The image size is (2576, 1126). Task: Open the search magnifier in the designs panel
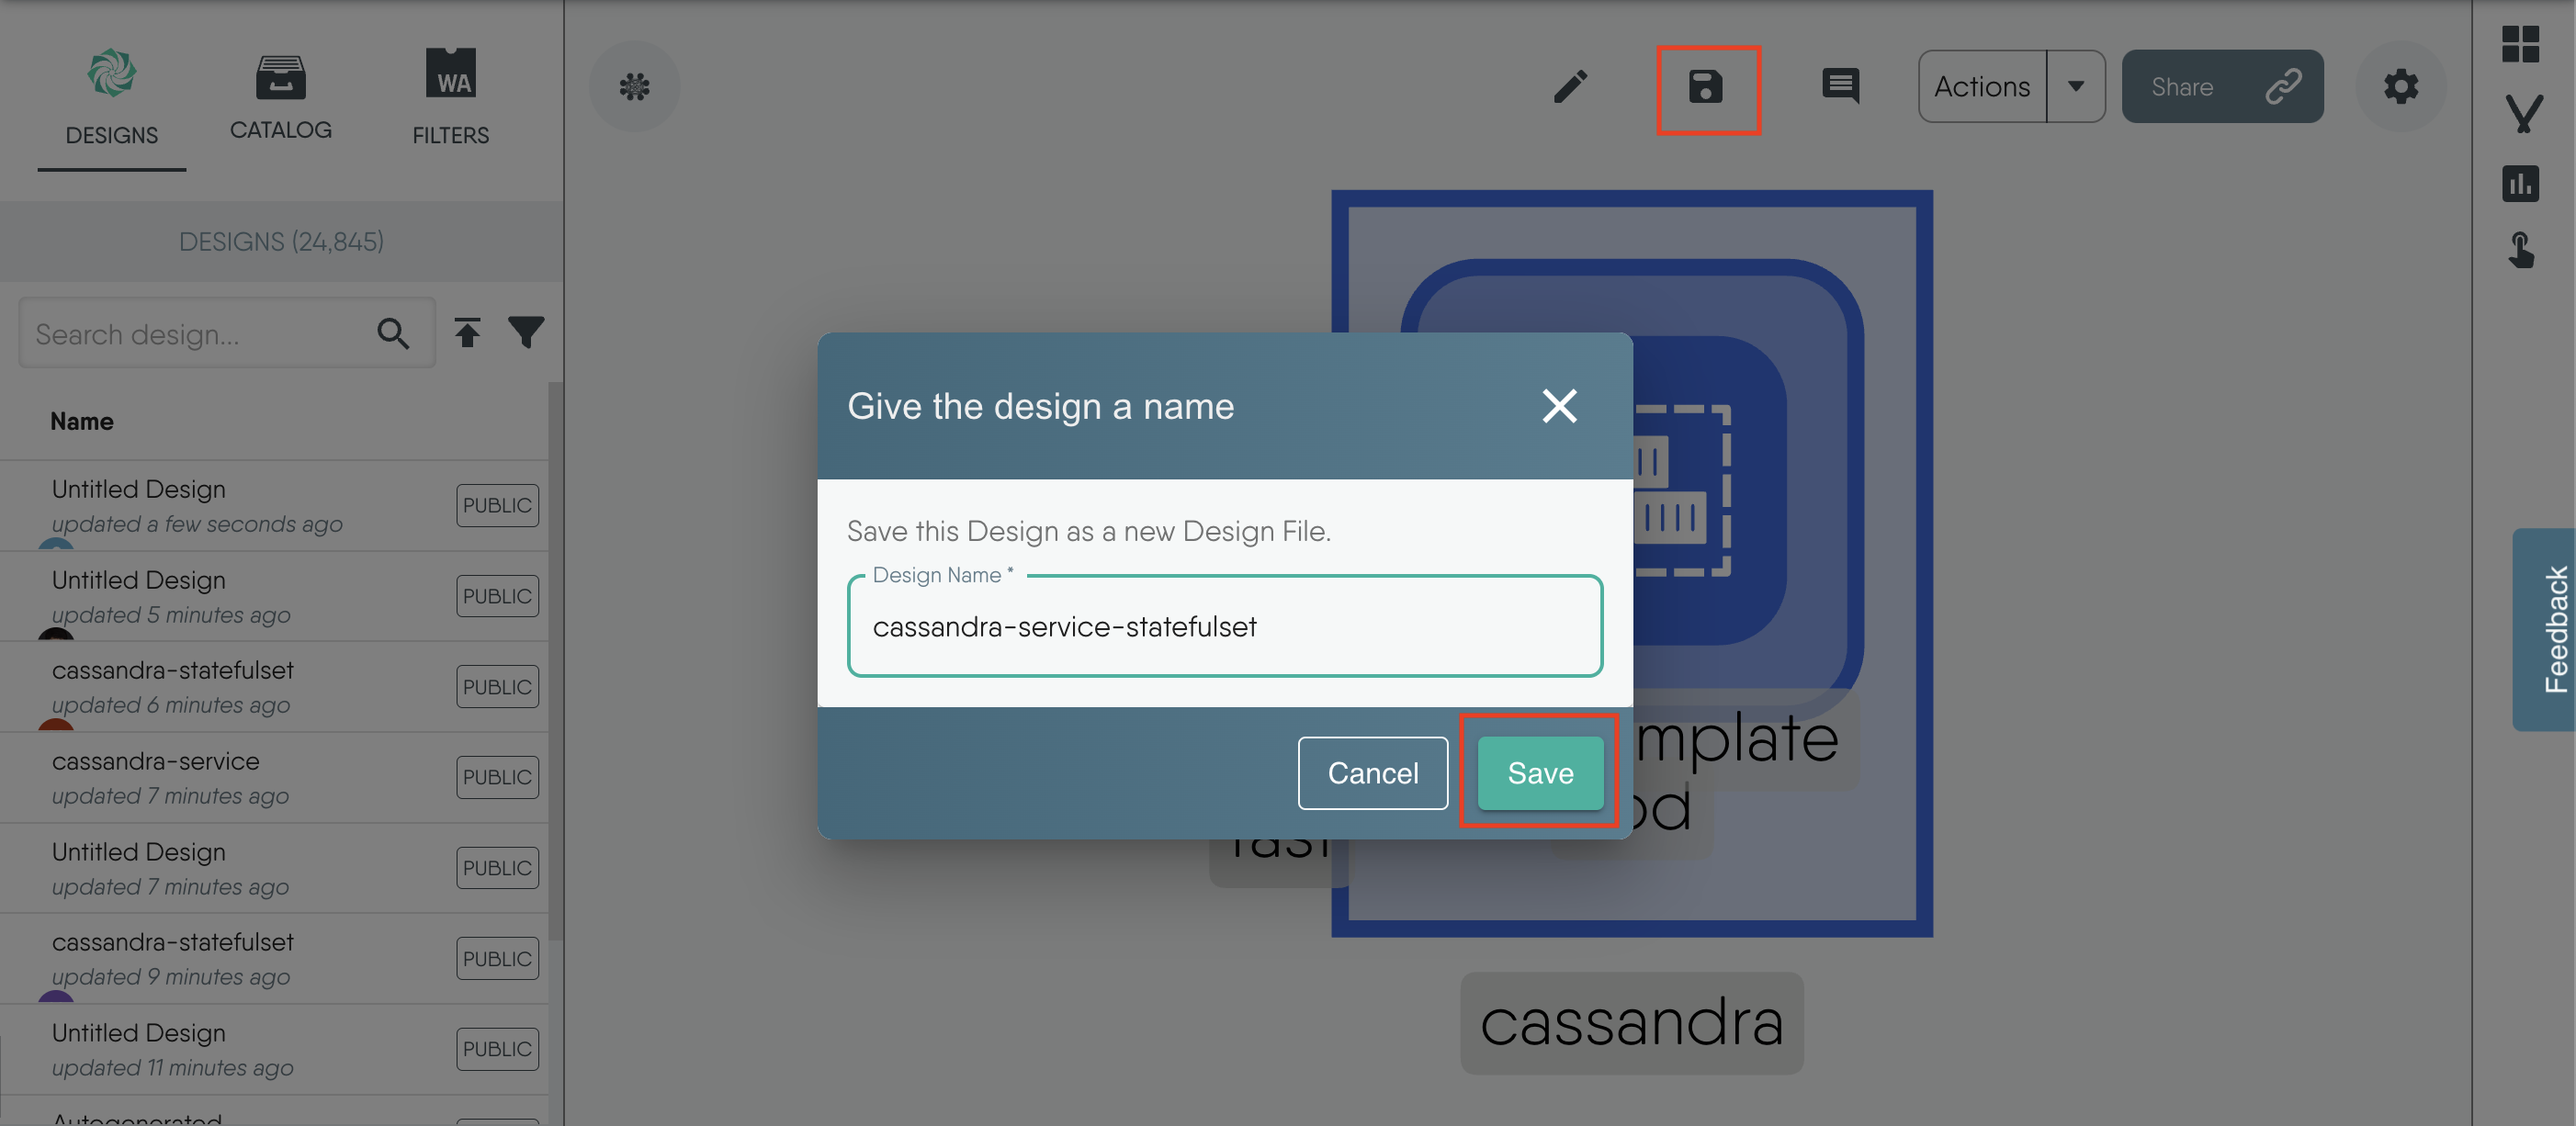[x=393, y=333]
